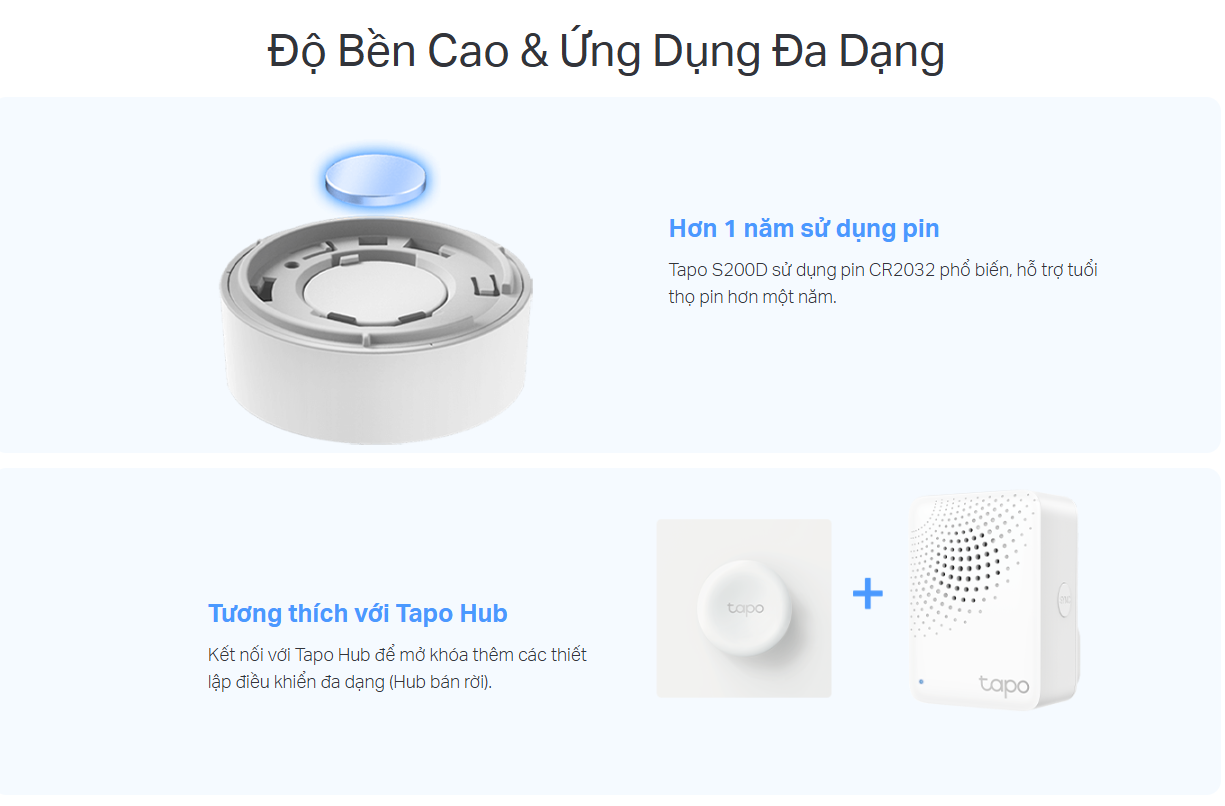Click the square wall plate behind the button
The width and height of the screenshot is (1225, 806).
(744, 609)
